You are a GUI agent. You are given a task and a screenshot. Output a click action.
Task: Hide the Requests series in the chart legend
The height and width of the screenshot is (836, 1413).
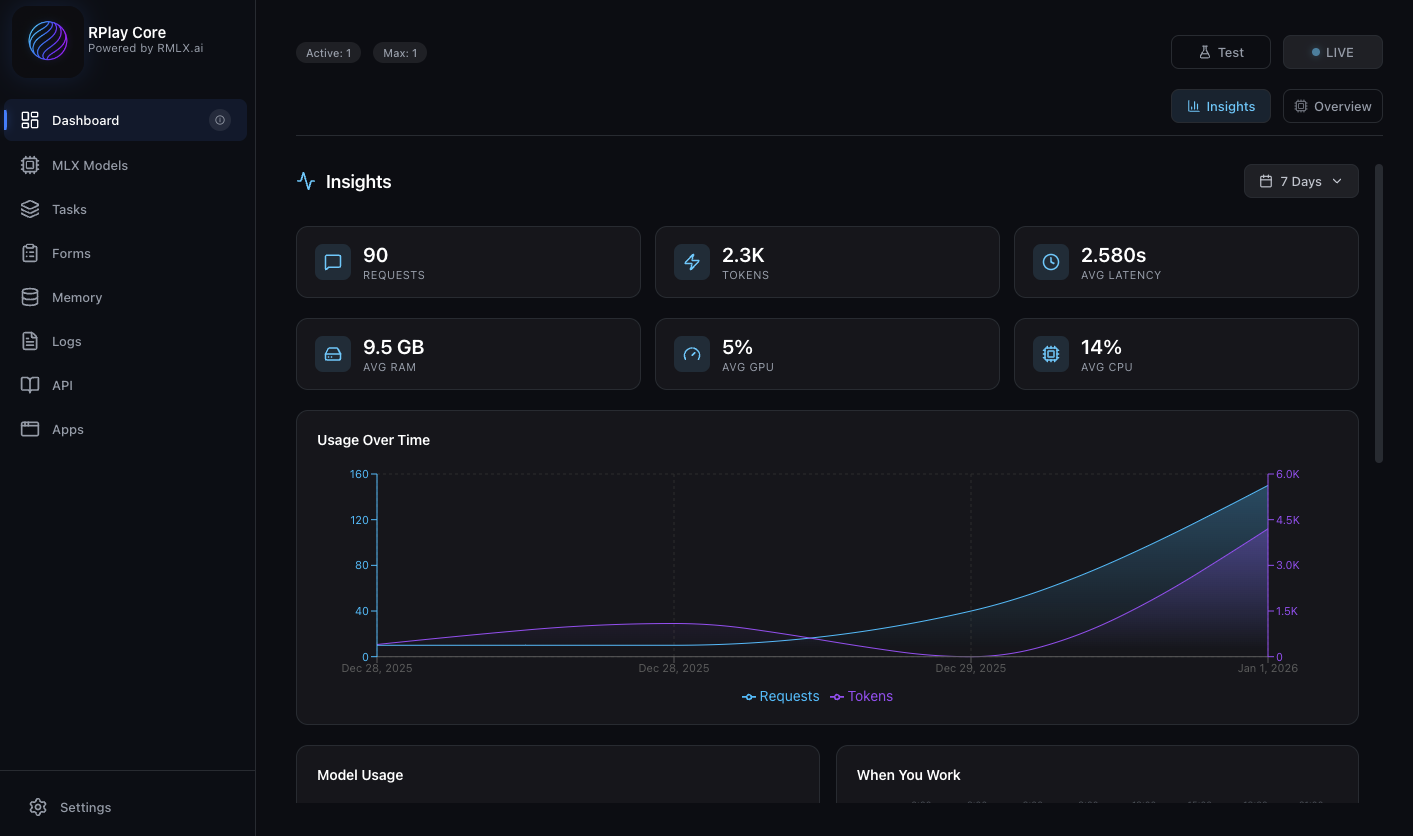780,696
